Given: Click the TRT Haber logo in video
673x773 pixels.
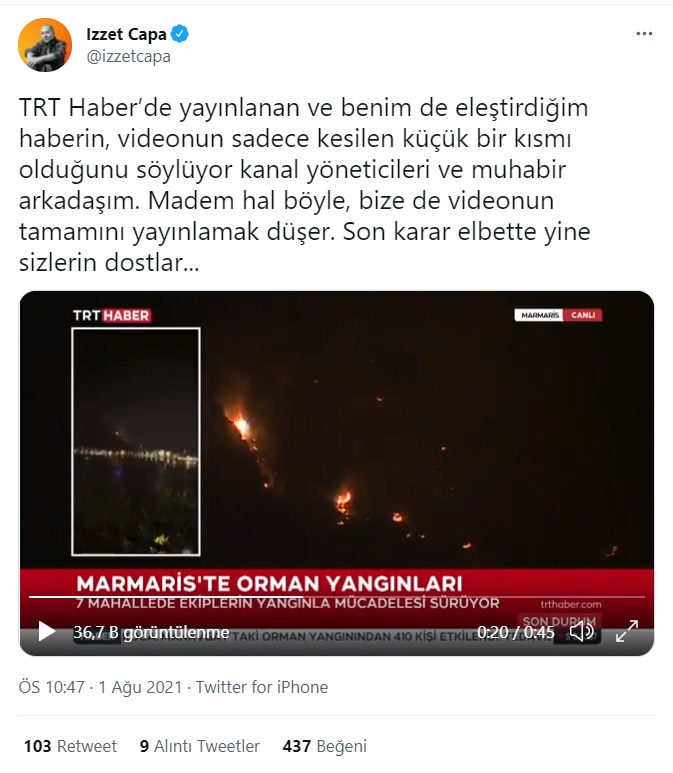Looking at the screenshot, I should [x=111, y=316].
